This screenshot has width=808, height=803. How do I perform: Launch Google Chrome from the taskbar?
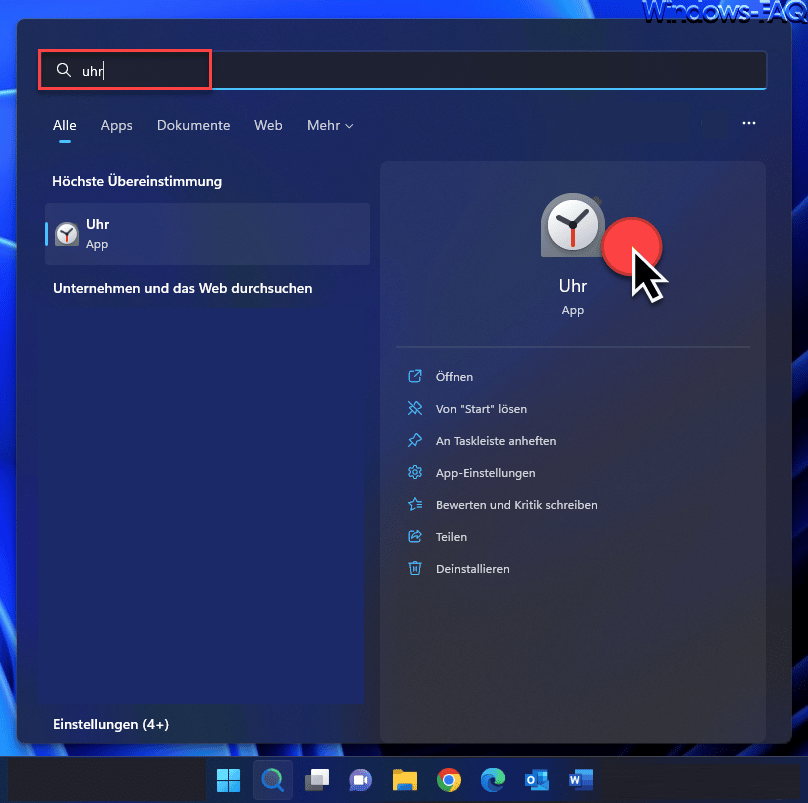point(449,780)
